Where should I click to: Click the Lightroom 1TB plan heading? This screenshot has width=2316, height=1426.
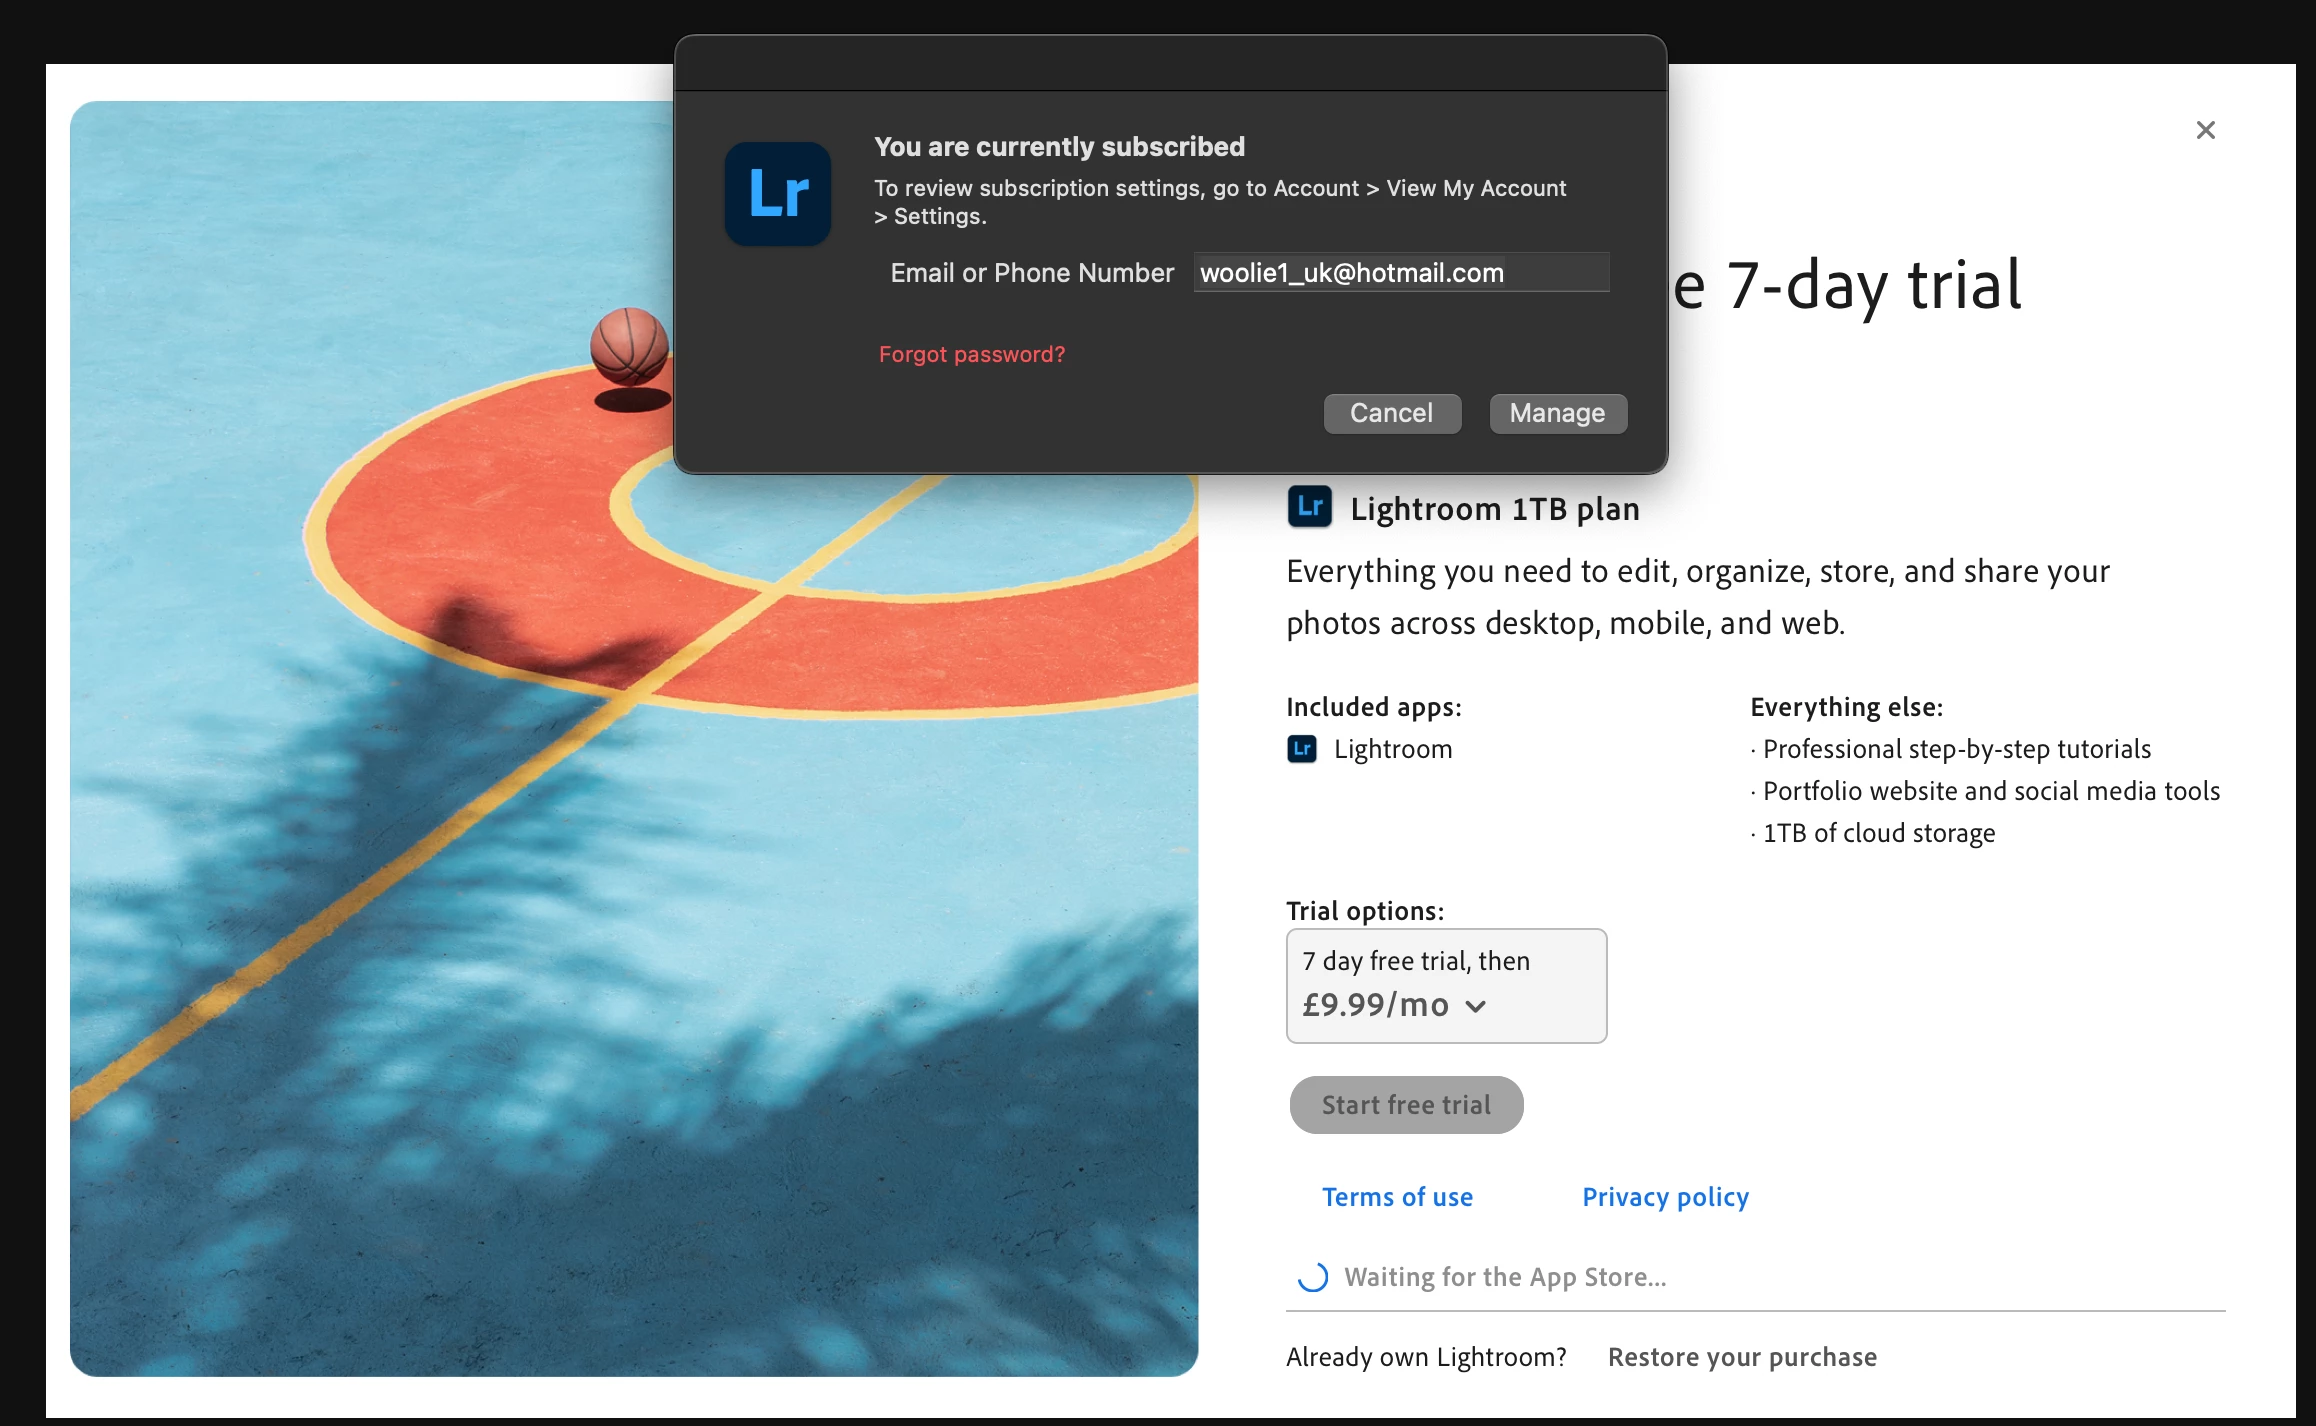[x=1494, y=509]
